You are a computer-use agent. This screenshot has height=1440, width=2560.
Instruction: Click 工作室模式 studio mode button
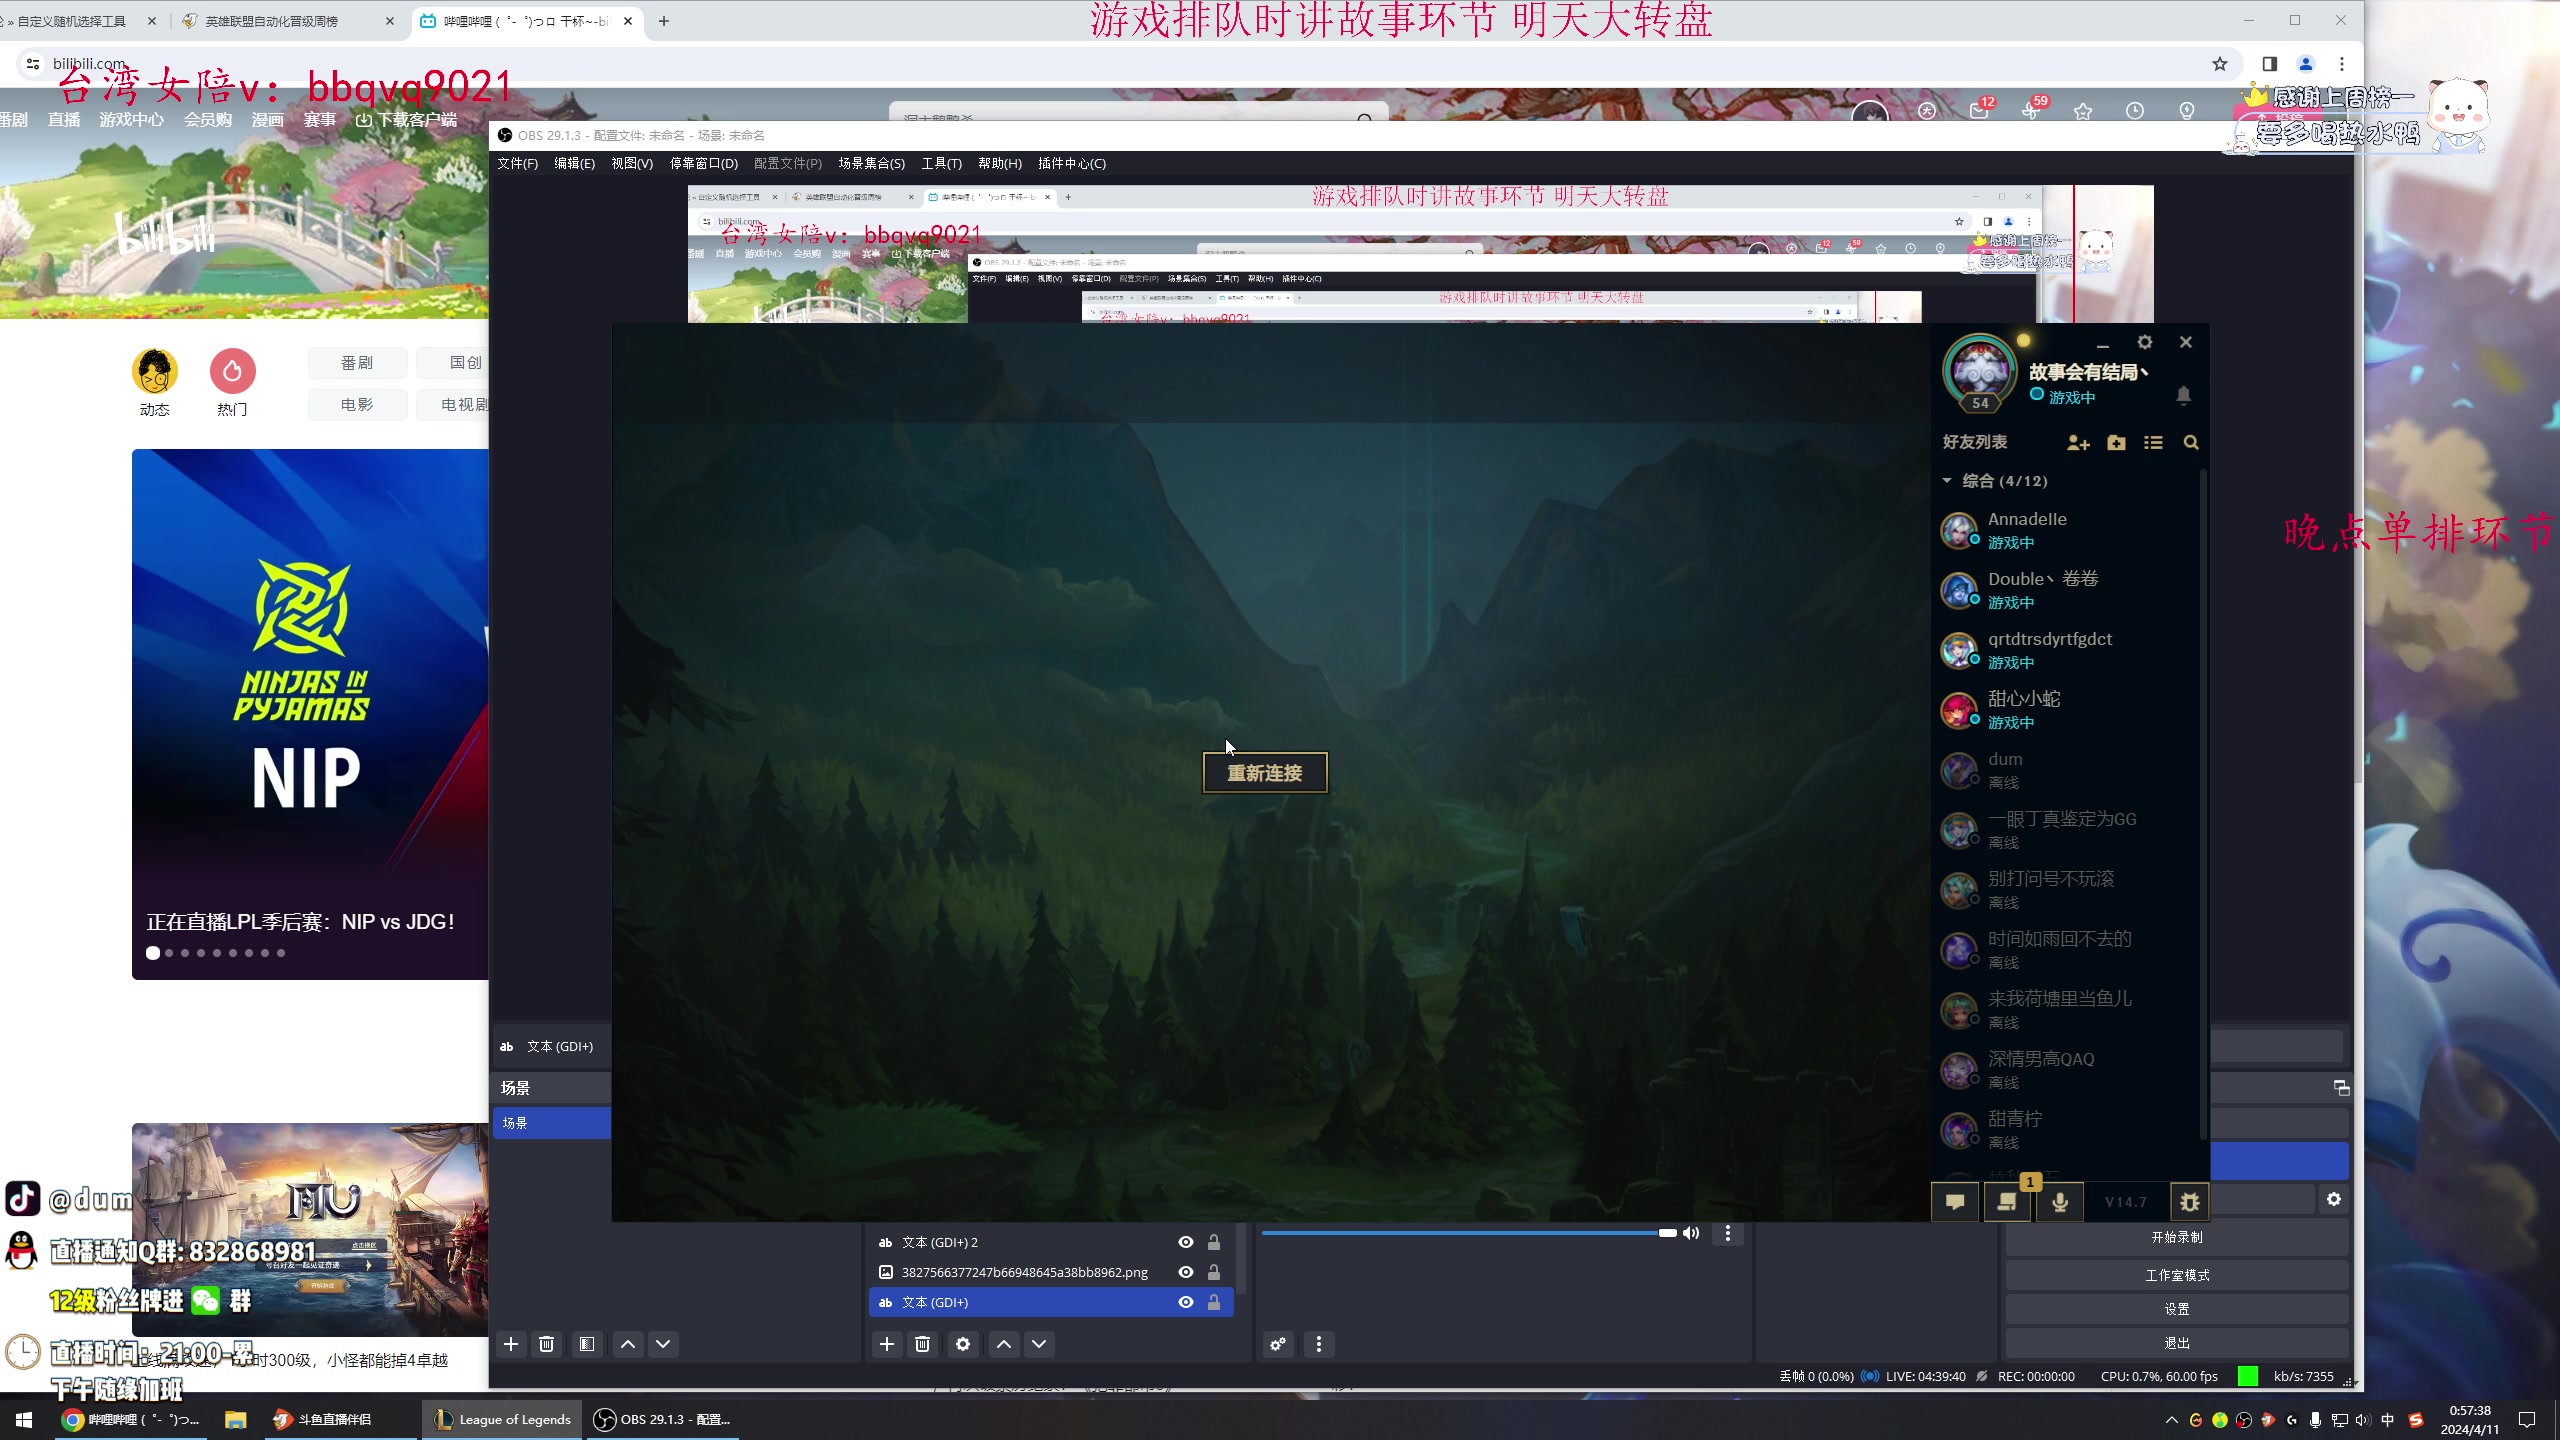2177,1275
